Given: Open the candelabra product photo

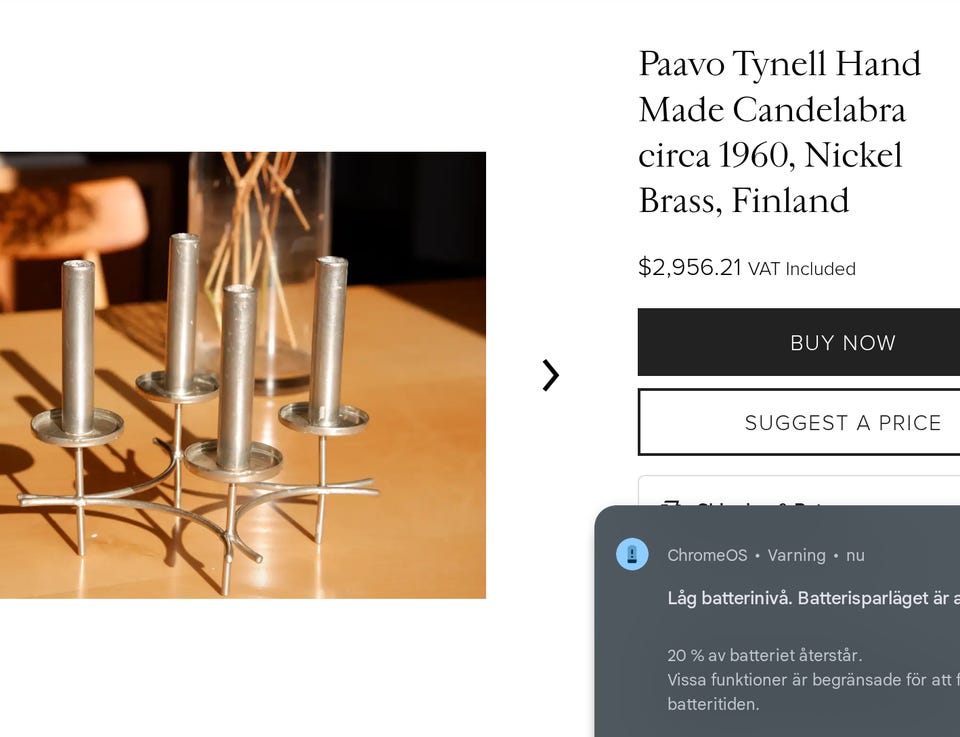Looking at the screenshot, I should coord(243,375).
